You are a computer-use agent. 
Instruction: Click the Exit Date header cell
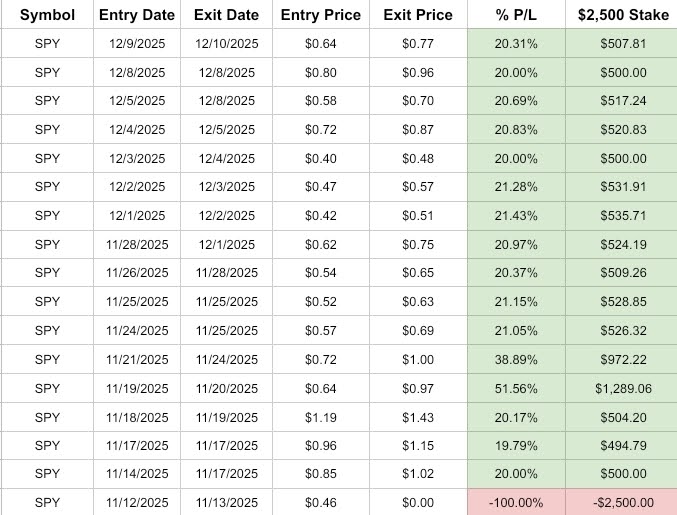click(228, 15)
